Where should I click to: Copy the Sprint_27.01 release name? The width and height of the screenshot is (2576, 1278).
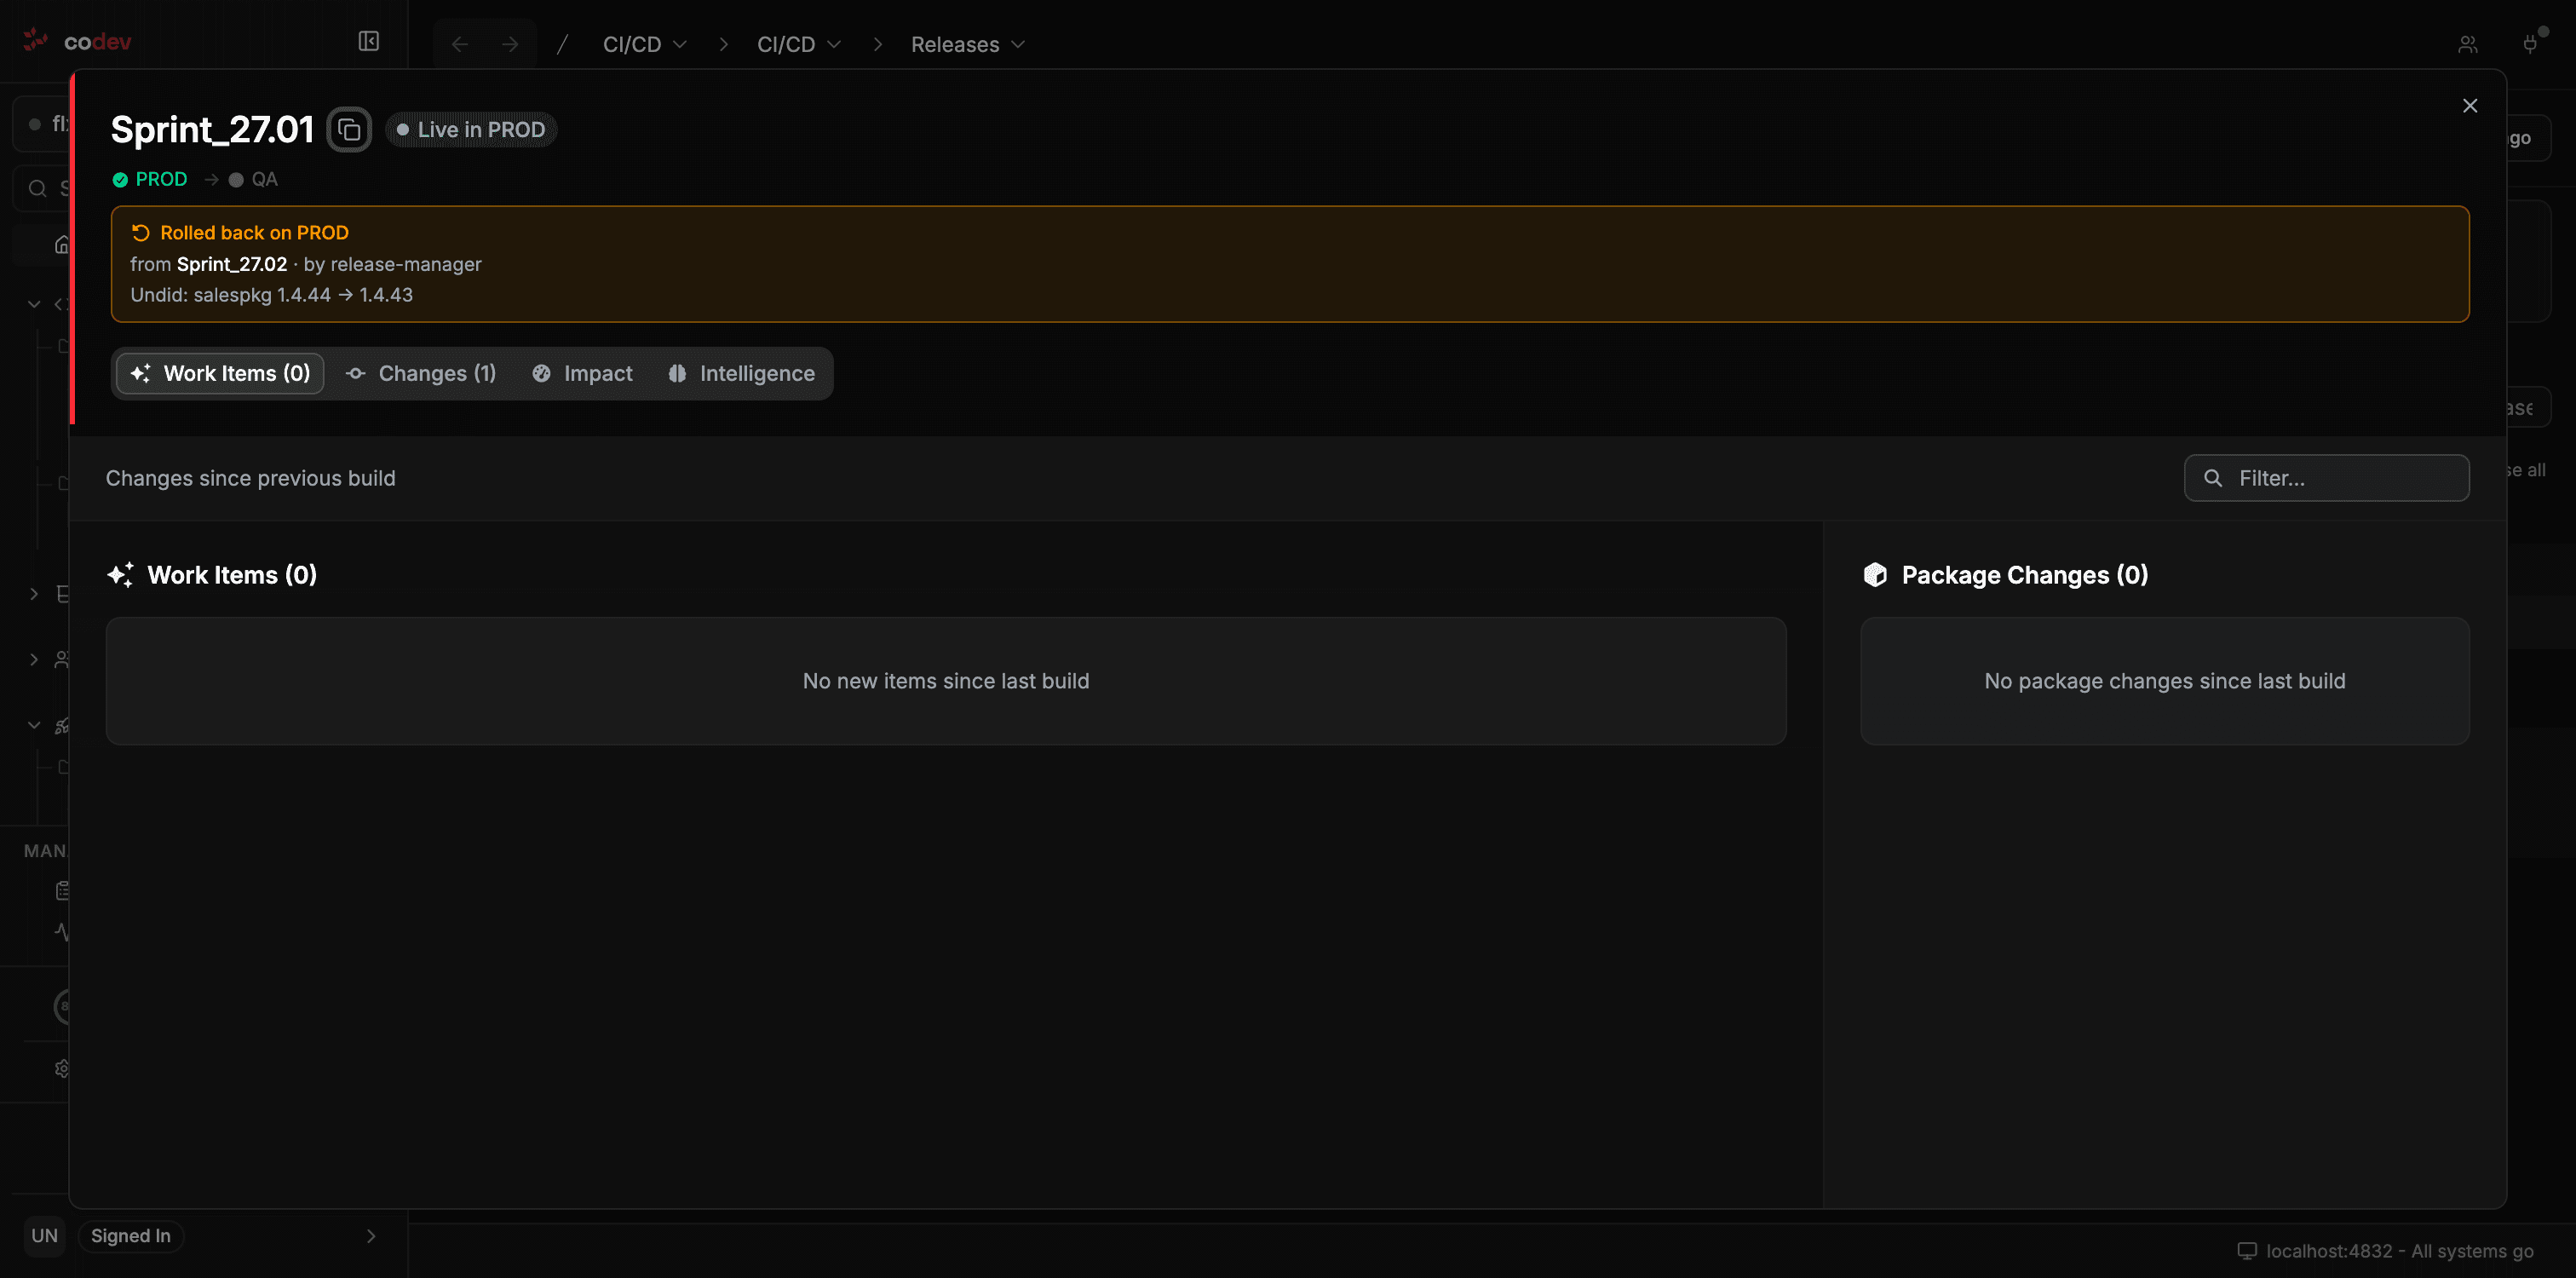(x=349, y=130)
